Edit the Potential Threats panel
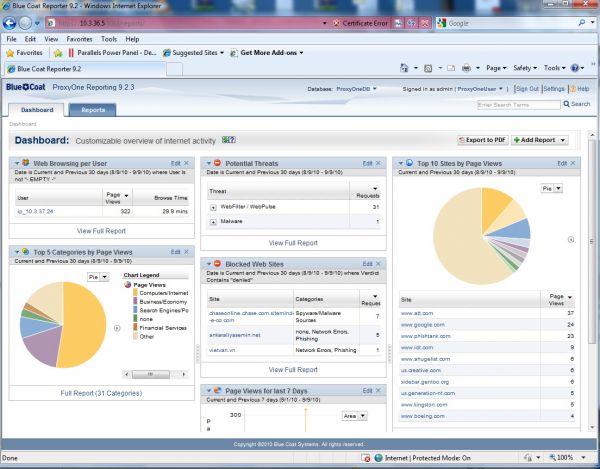 (x=367, y=163)
